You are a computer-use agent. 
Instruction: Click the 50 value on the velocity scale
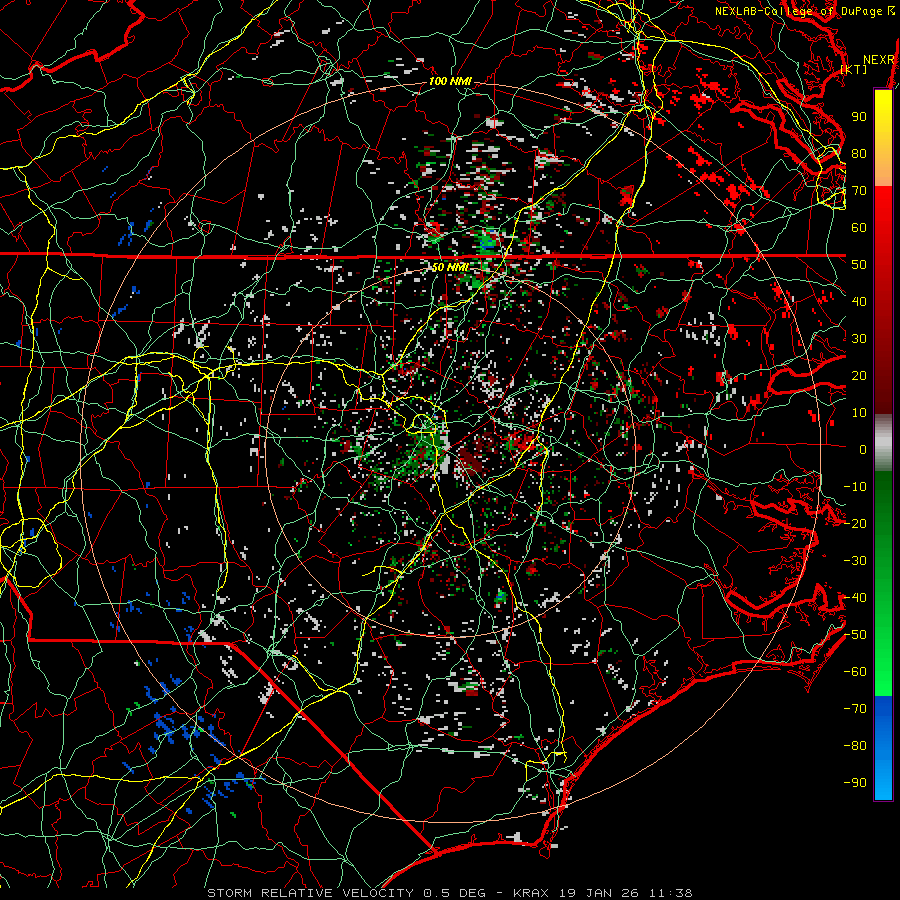tap(859, 265)
